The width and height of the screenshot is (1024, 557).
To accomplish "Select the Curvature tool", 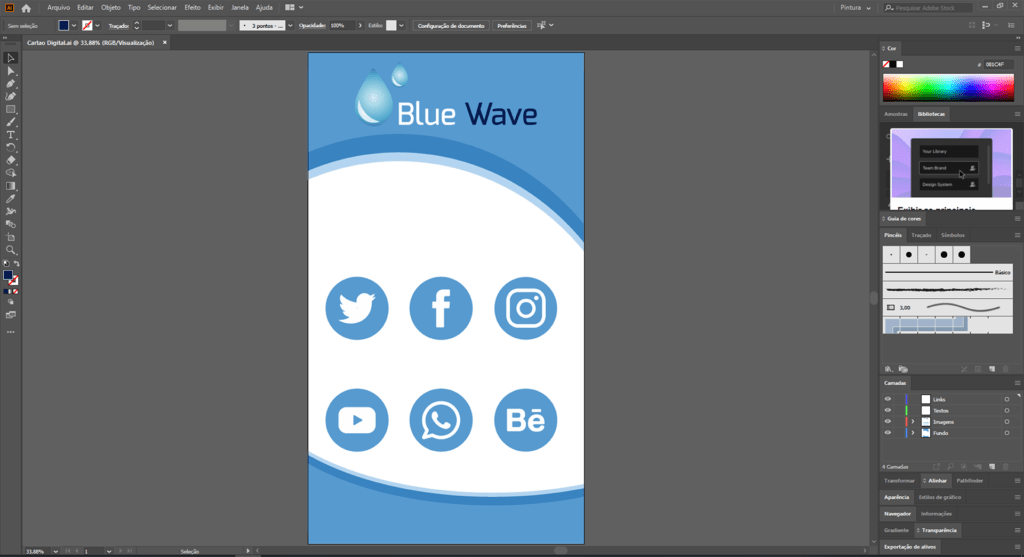I will click(10, 97).
